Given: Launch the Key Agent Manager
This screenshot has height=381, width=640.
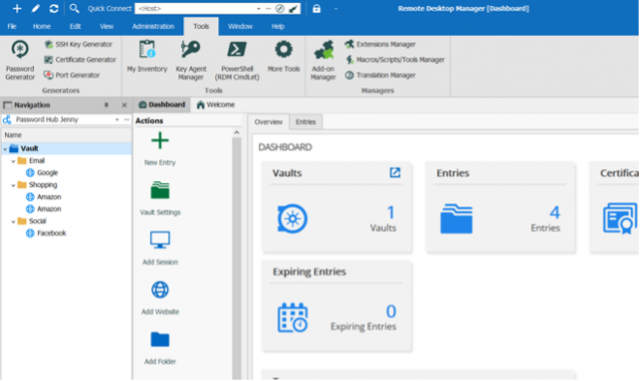Looking at the screenshot, I should (191, 60).
